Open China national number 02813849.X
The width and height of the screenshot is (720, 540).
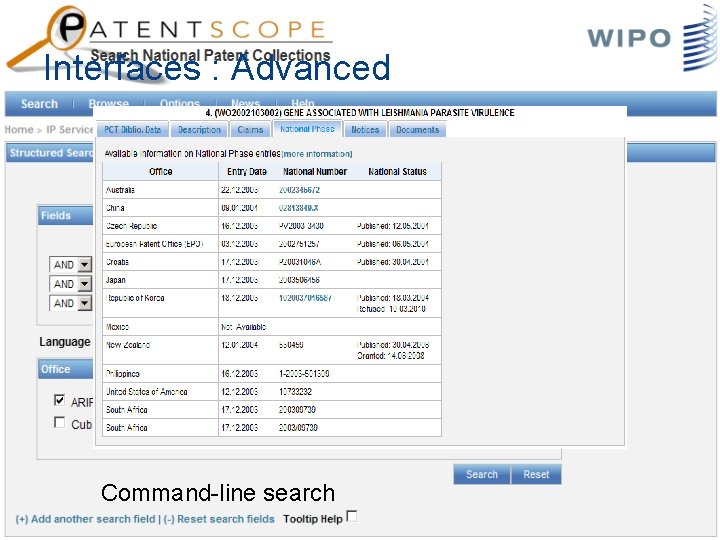tap(298, 208)
